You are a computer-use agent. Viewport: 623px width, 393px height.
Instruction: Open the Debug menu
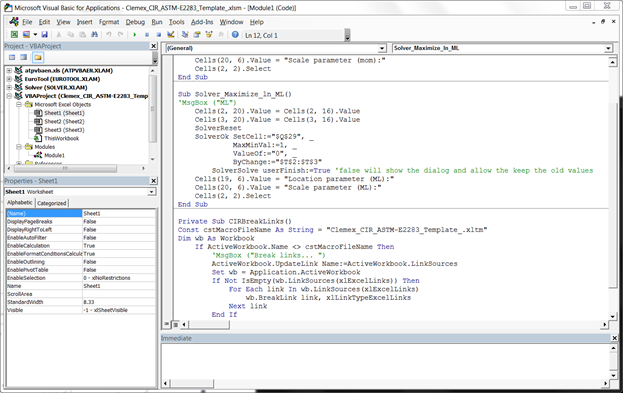[135, 22]
